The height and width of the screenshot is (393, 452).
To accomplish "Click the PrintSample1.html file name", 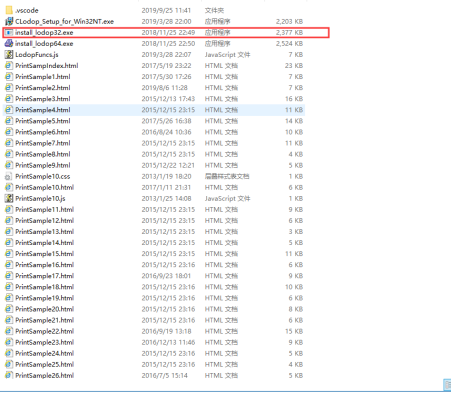I will click(43, 77).
